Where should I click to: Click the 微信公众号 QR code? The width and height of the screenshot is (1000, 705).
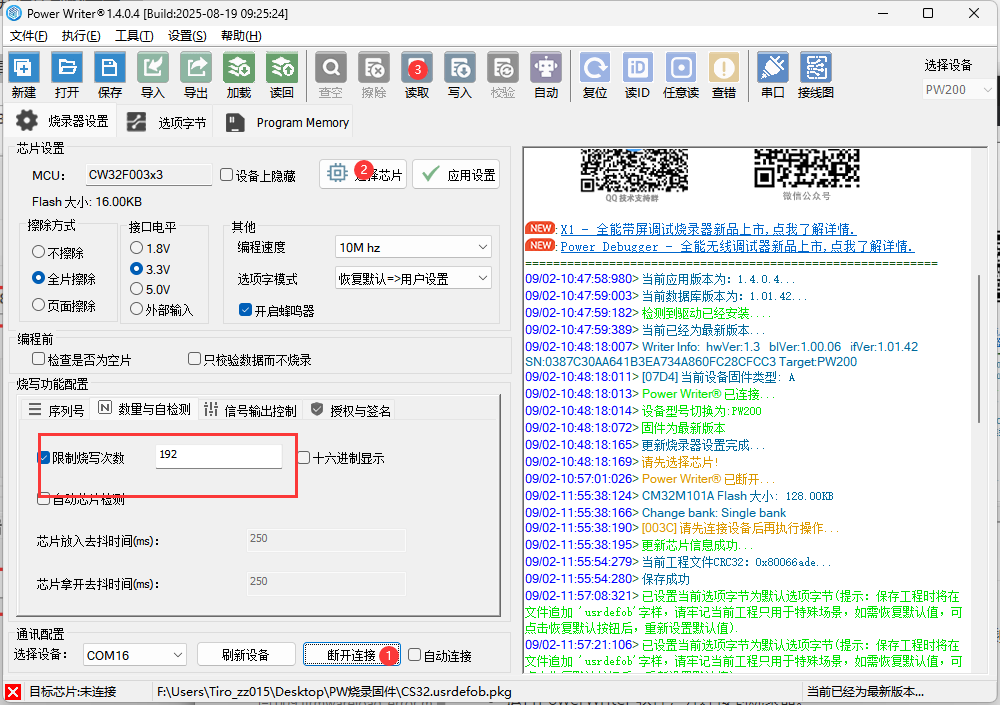(807, 168)
